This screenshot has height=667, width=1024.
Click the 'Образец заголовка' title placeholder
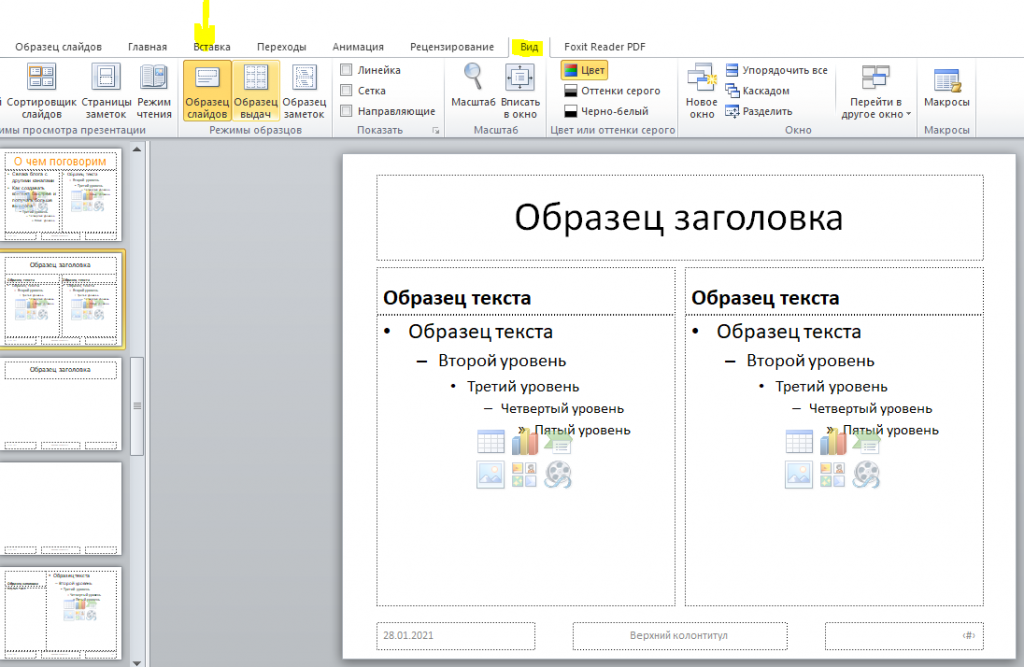tap(679, 218)
